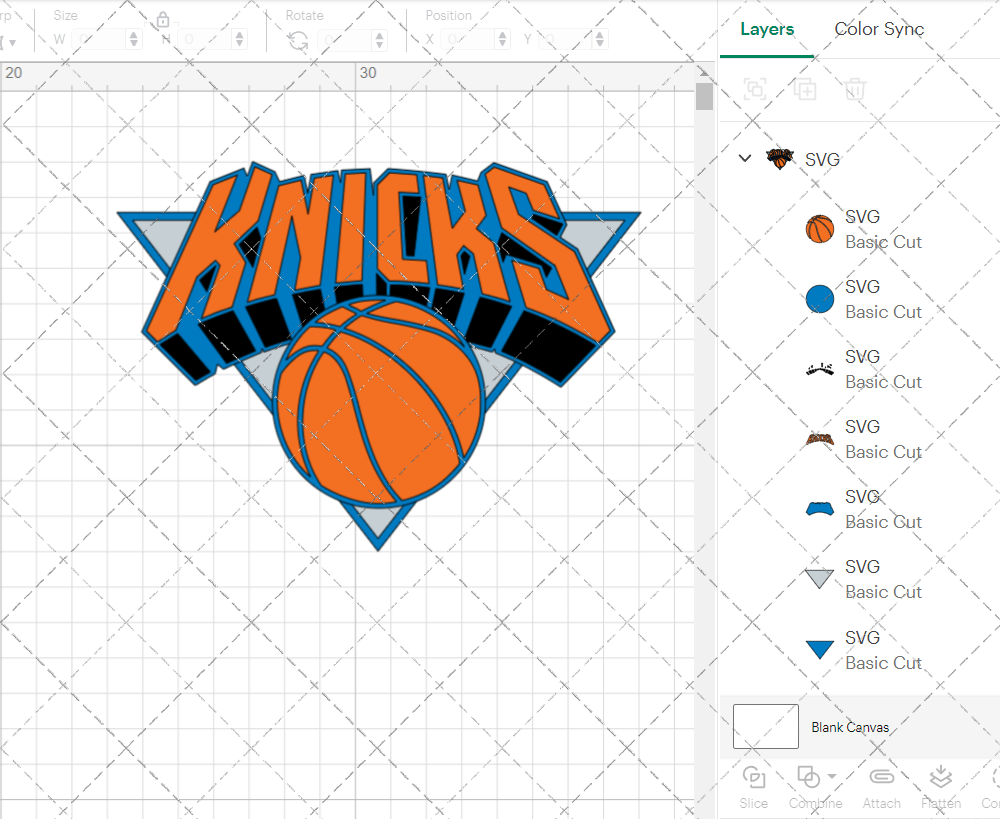Click the Height input field
This screenshot has height=819, width=1000.
(x=205, y=40)
